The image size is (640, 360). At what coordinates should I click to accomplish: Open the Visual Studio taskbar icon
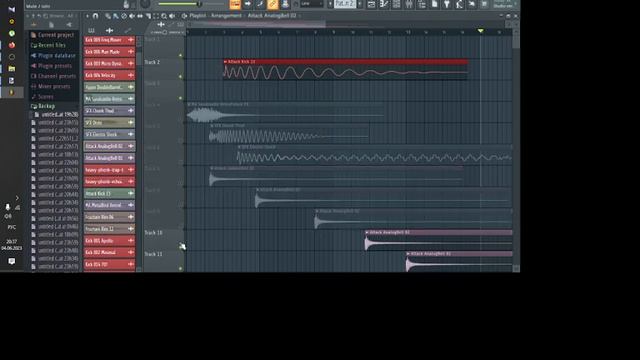point(12,9)
